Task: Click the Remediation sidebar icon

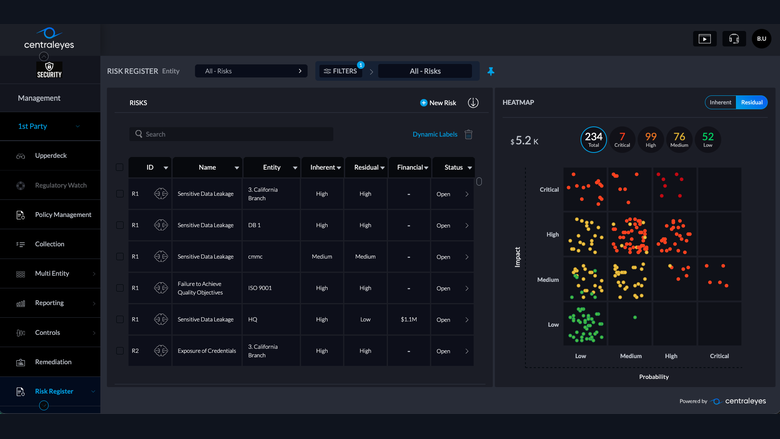Action: click(20, 362)
